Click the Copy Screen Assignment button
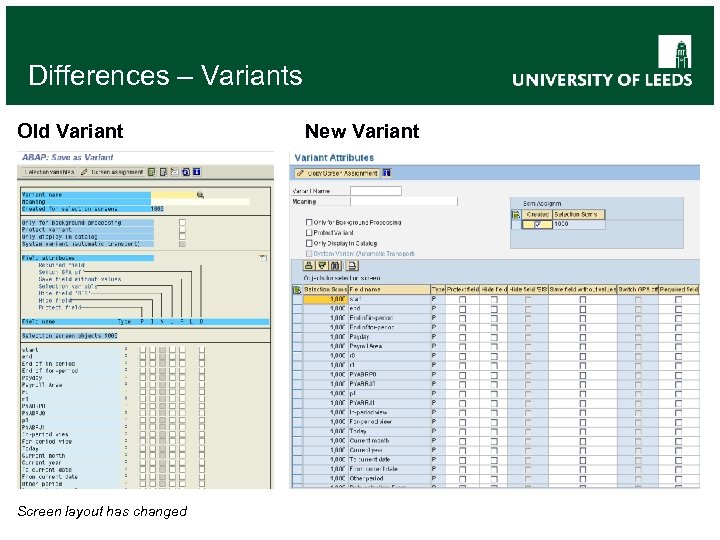 (338, 173)
